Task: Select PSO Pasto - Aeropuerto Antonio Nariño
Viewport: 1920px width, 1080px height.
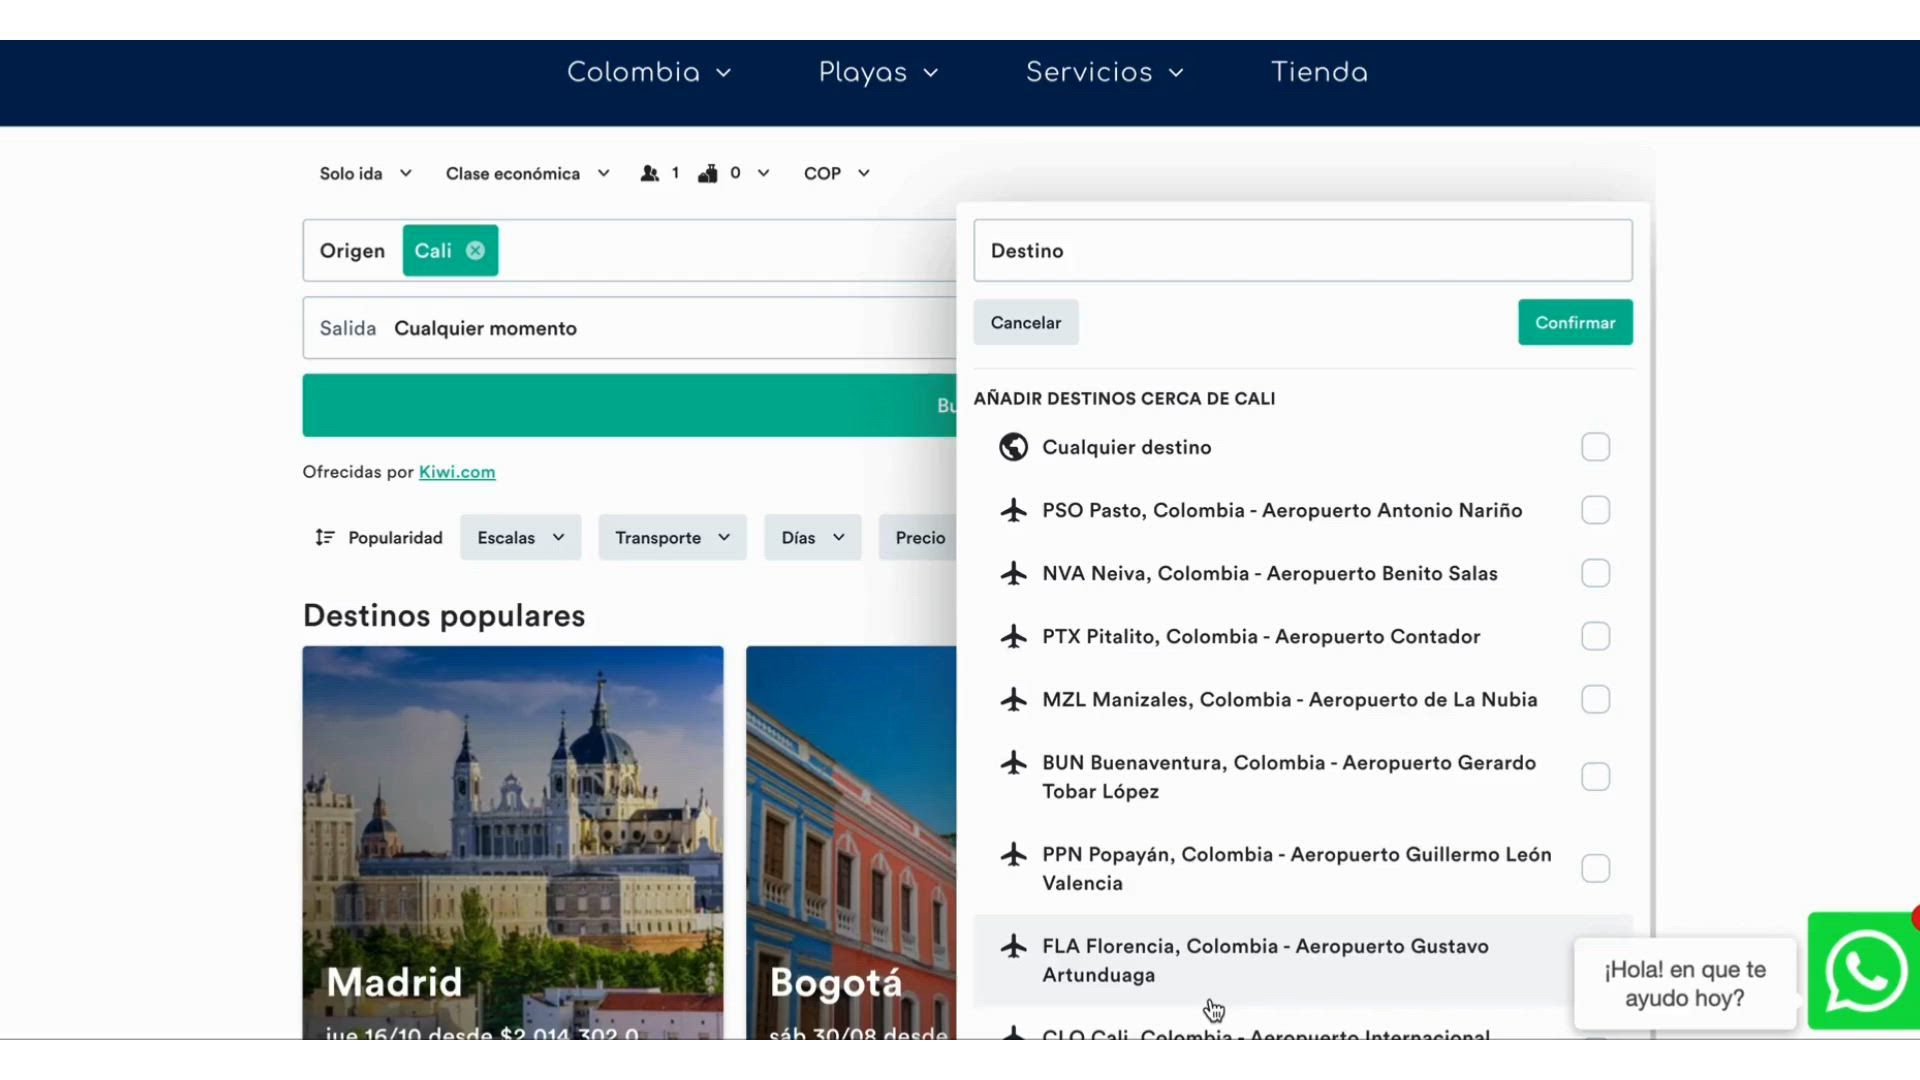Action: [1303, 510]
